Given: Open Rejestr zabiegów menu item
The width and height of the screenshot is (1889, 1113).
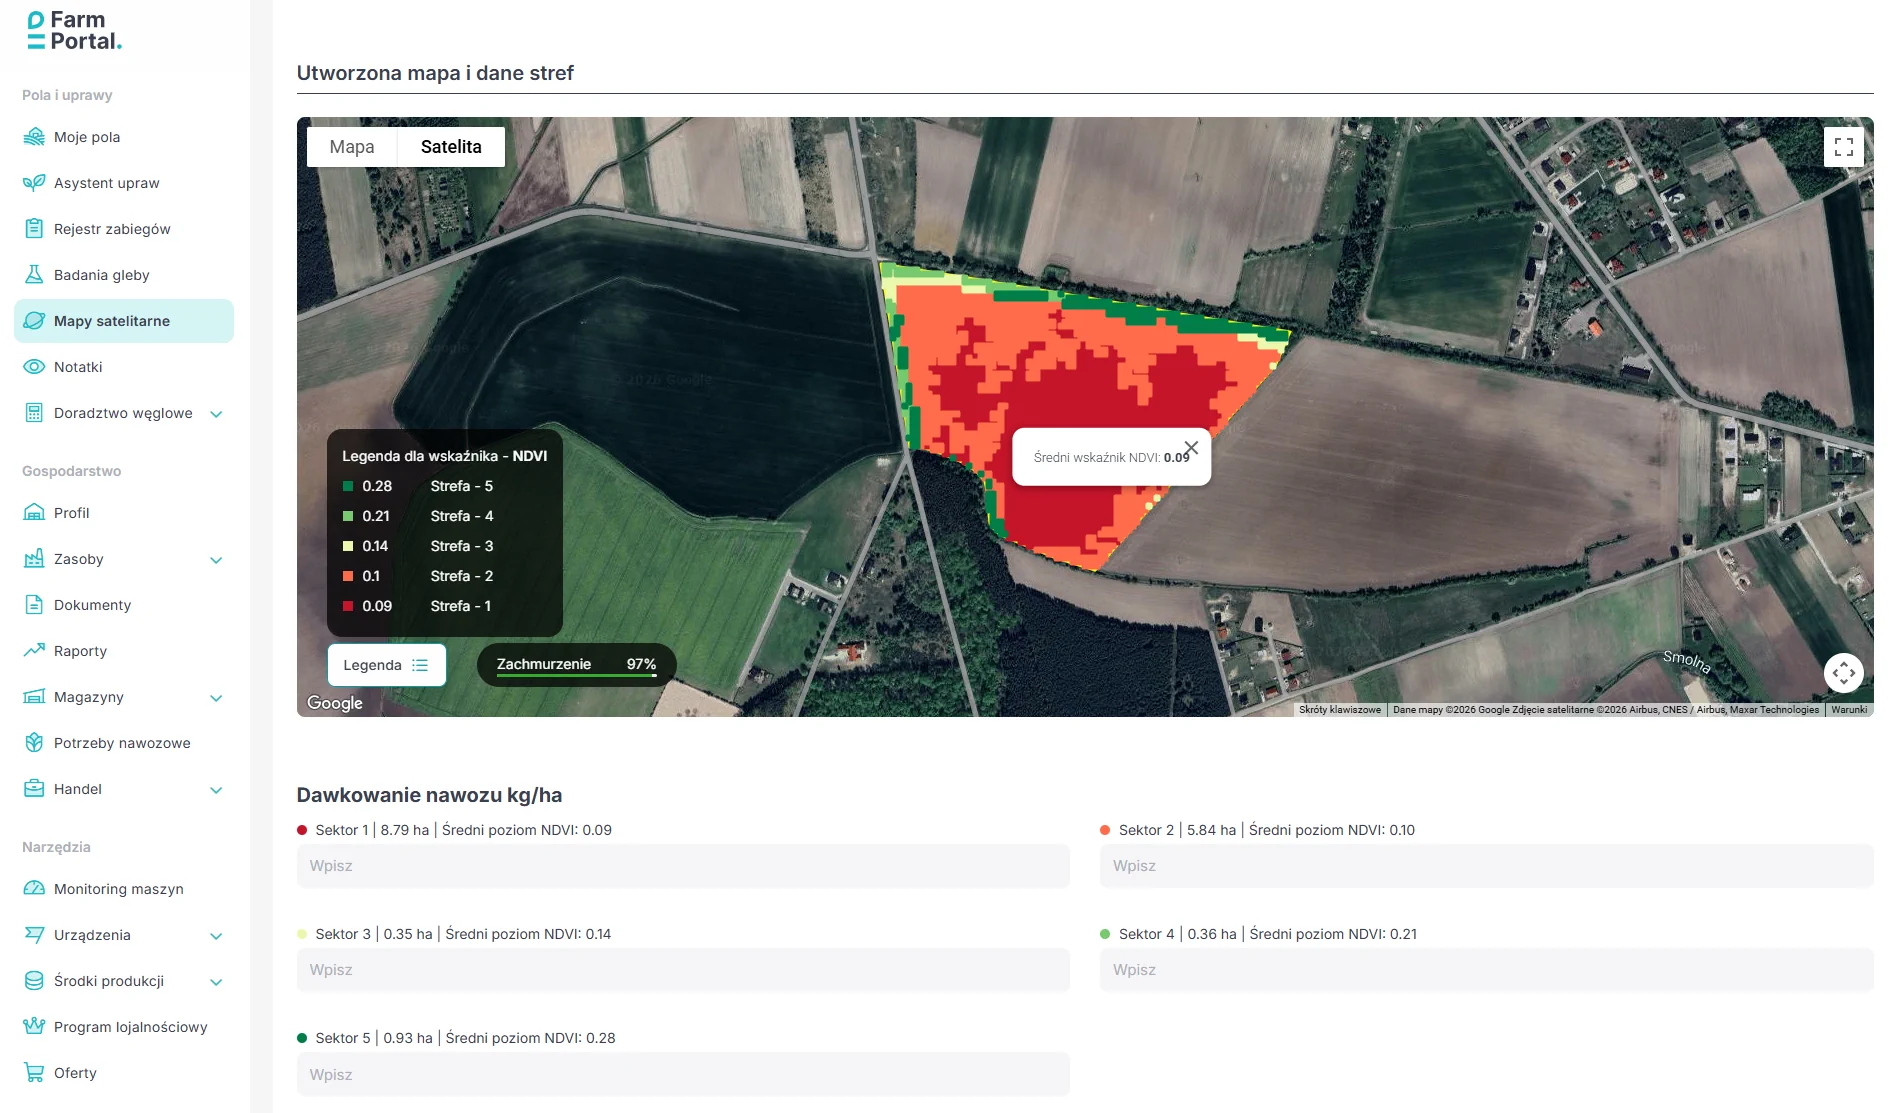Looking at the screenshot, I should click(x=112, y=229).
